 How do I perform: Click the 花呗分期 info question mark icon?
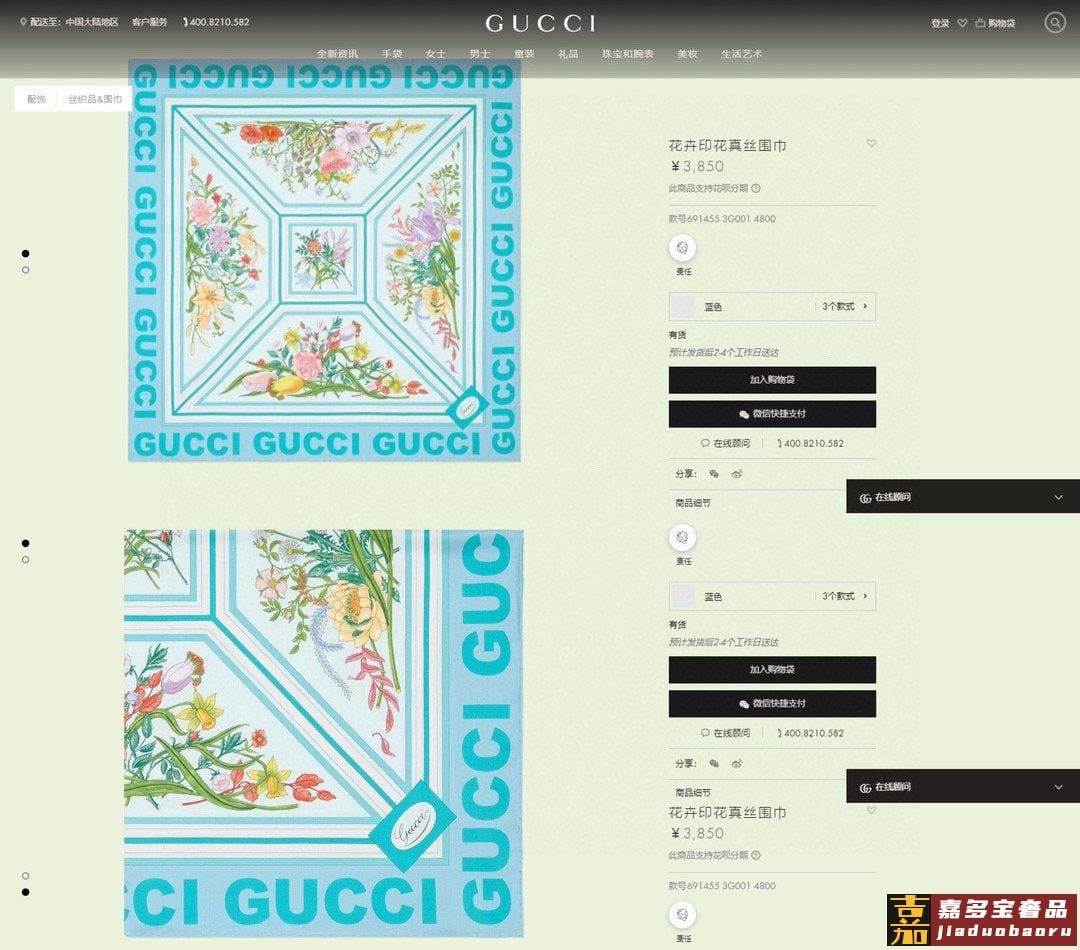point(756,188)
